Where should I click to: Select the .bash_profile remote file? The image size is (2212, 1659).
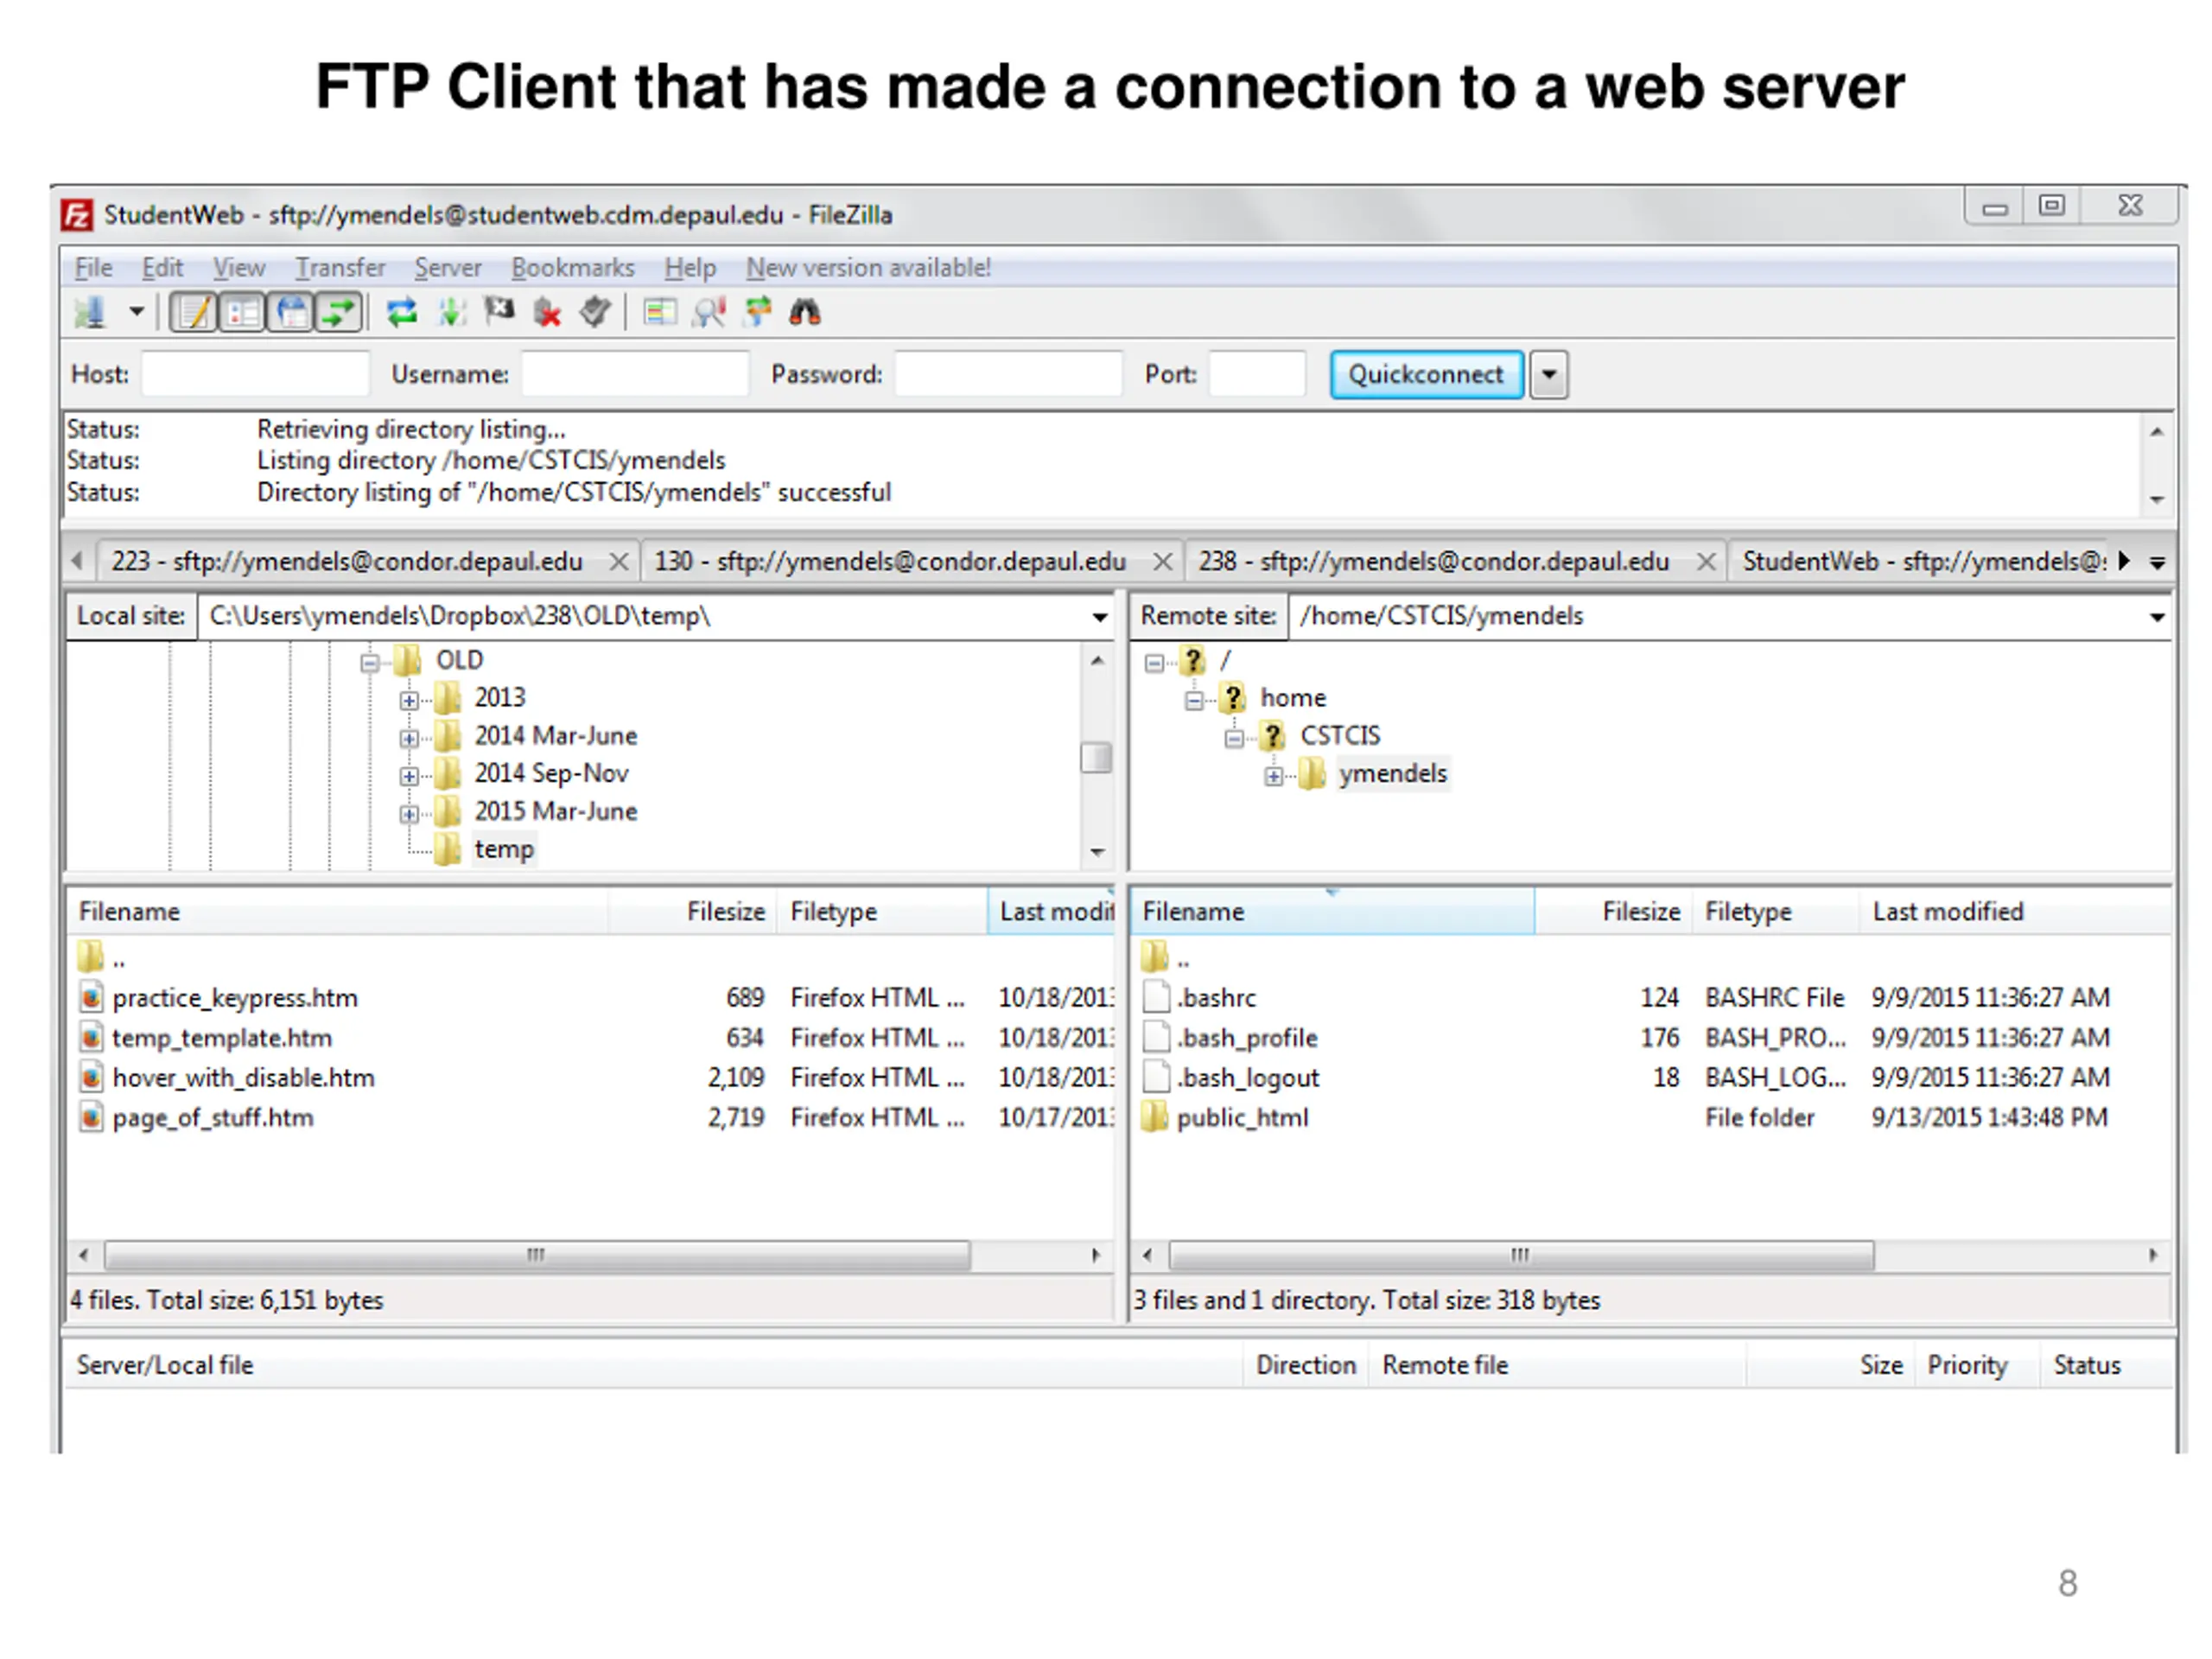click(1650, 1038)
